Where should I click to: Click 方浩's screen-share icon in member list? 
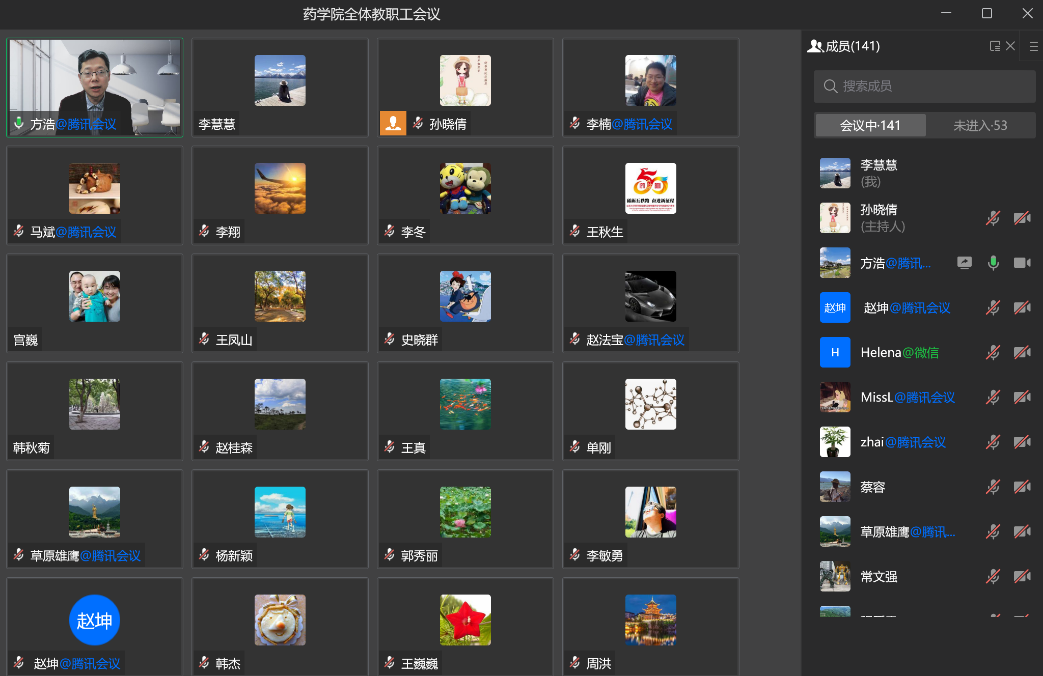pyautogui.click(x=964, y=263)
